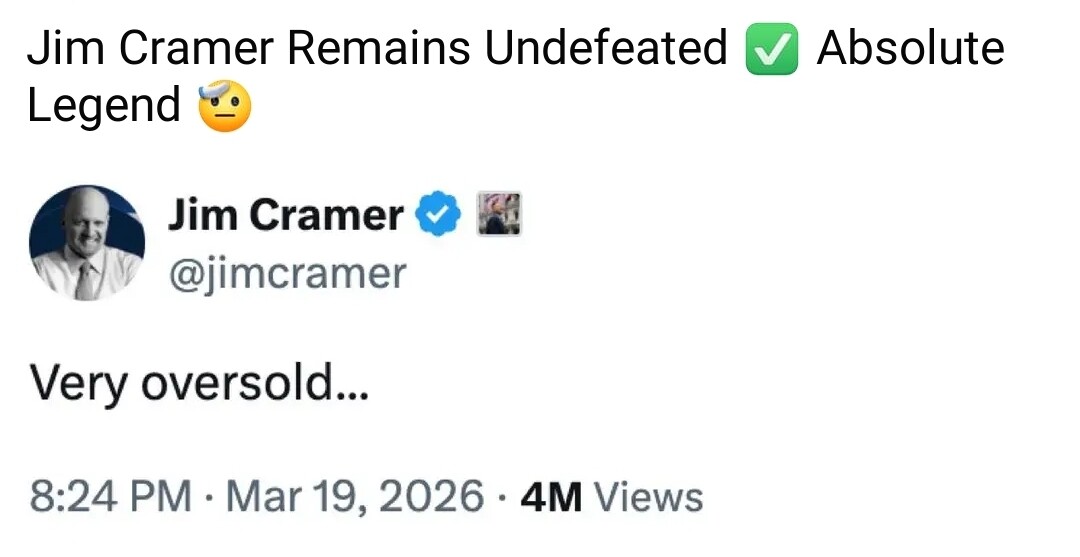Select the word "oversold..." in the tweet

(255, 382)
